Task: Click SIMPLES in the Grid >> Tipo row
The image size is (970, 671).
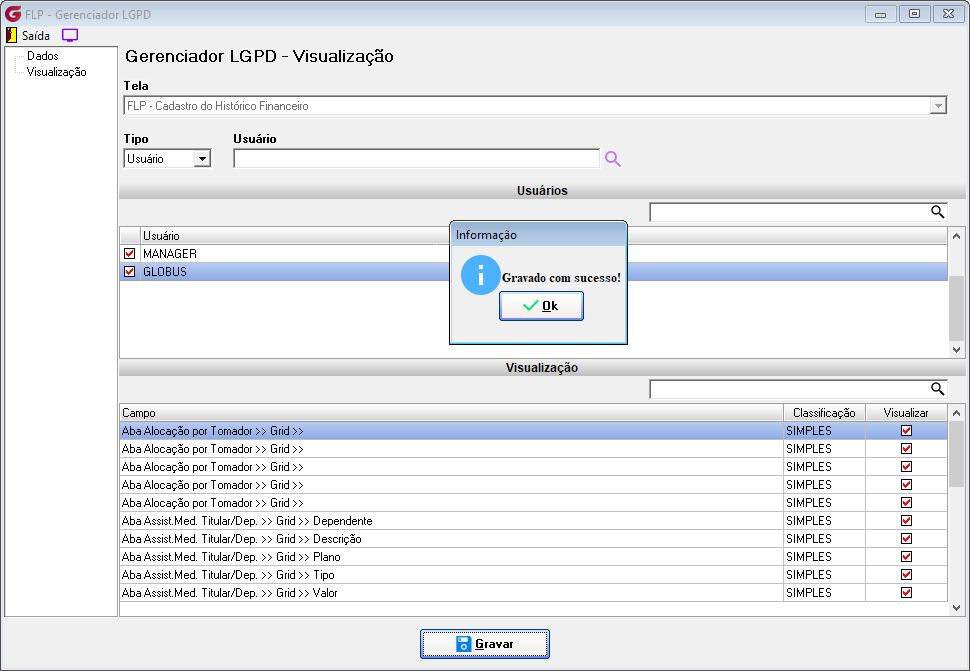Action: (x=809, y=575)
